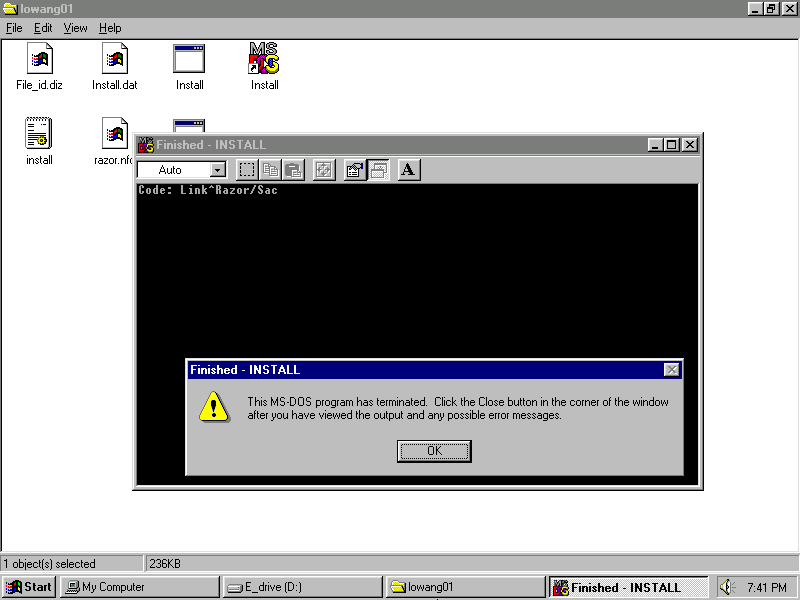Screen dimensions: 800x600
Task: Select the razor.nfo file icon
Action: (x=114, y=135)
